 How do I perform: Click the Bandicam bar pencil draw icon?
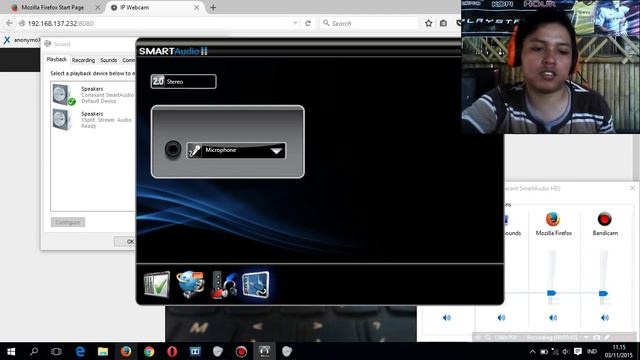point(607,338)
